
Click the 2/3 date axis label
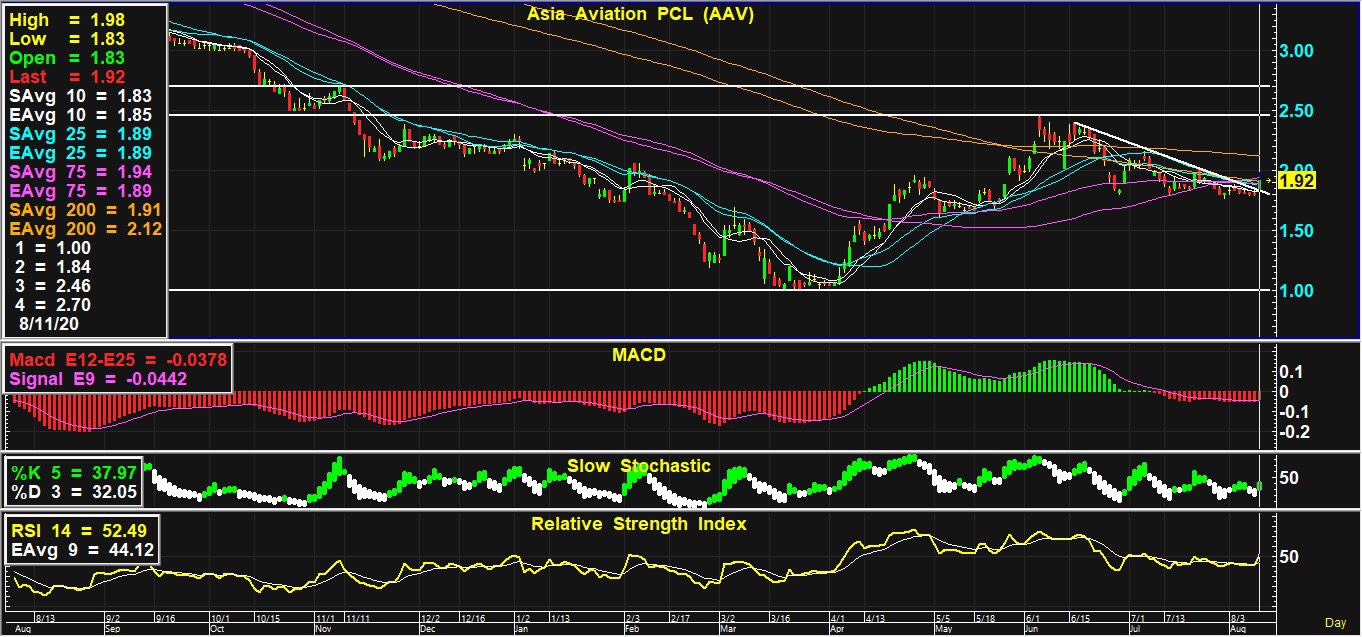pos(632,620)
